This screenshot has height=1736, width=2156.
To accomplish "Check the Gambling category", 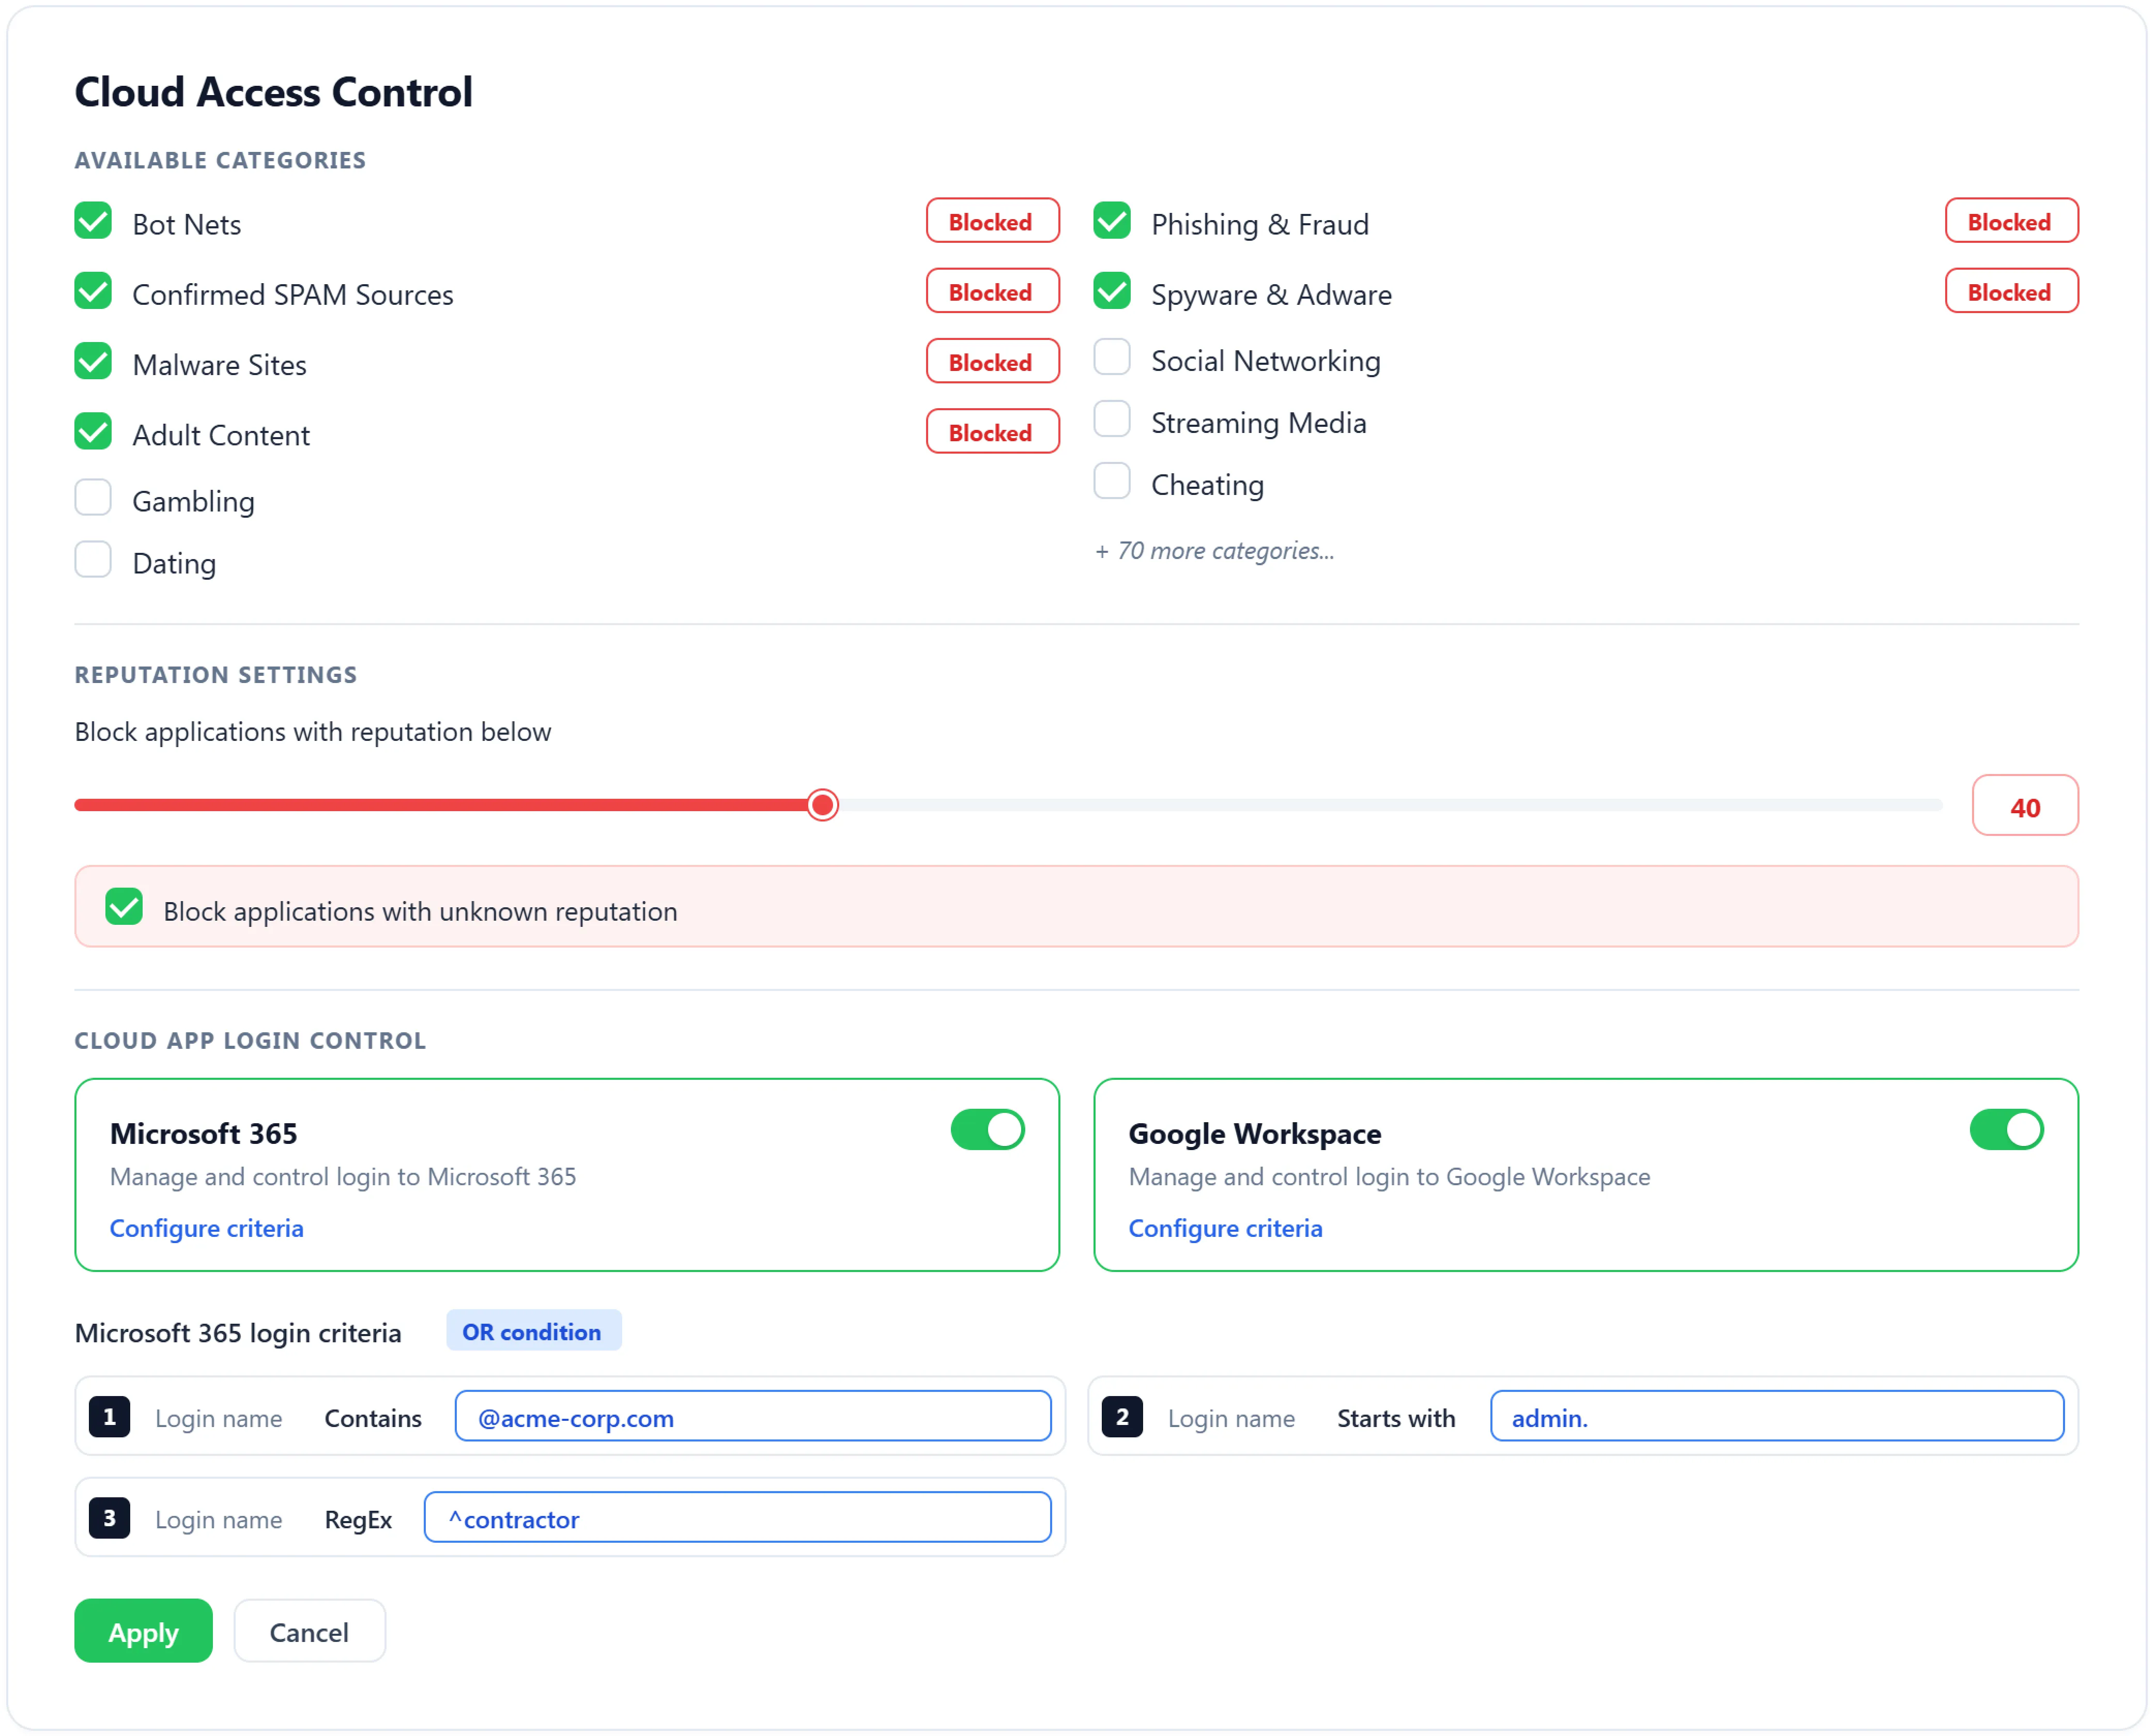I will tap(93, 498).
